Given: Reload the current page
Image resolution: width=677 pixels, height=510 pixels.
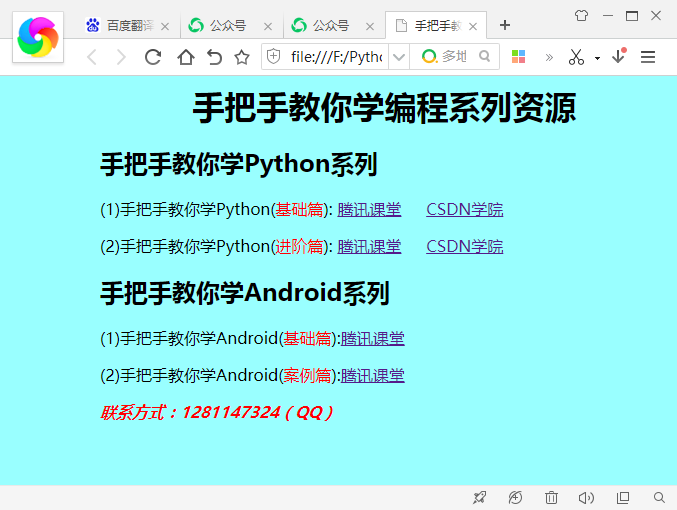Looking at the screenshot, I should click(x=153, y=57).
